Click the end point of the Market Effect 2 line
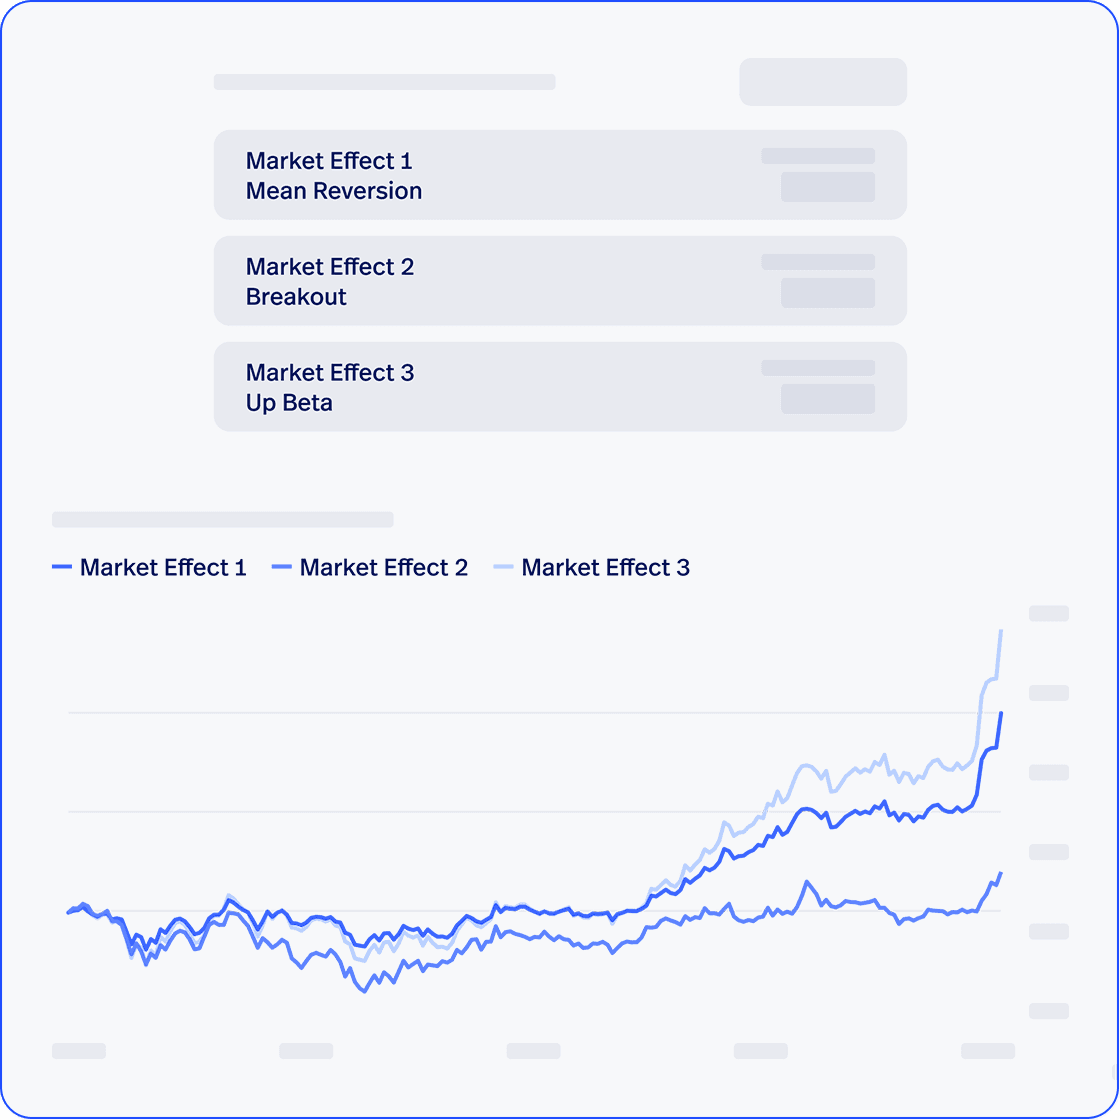This screenshot has width=1120, height=1120. [x=1000, y=874]
